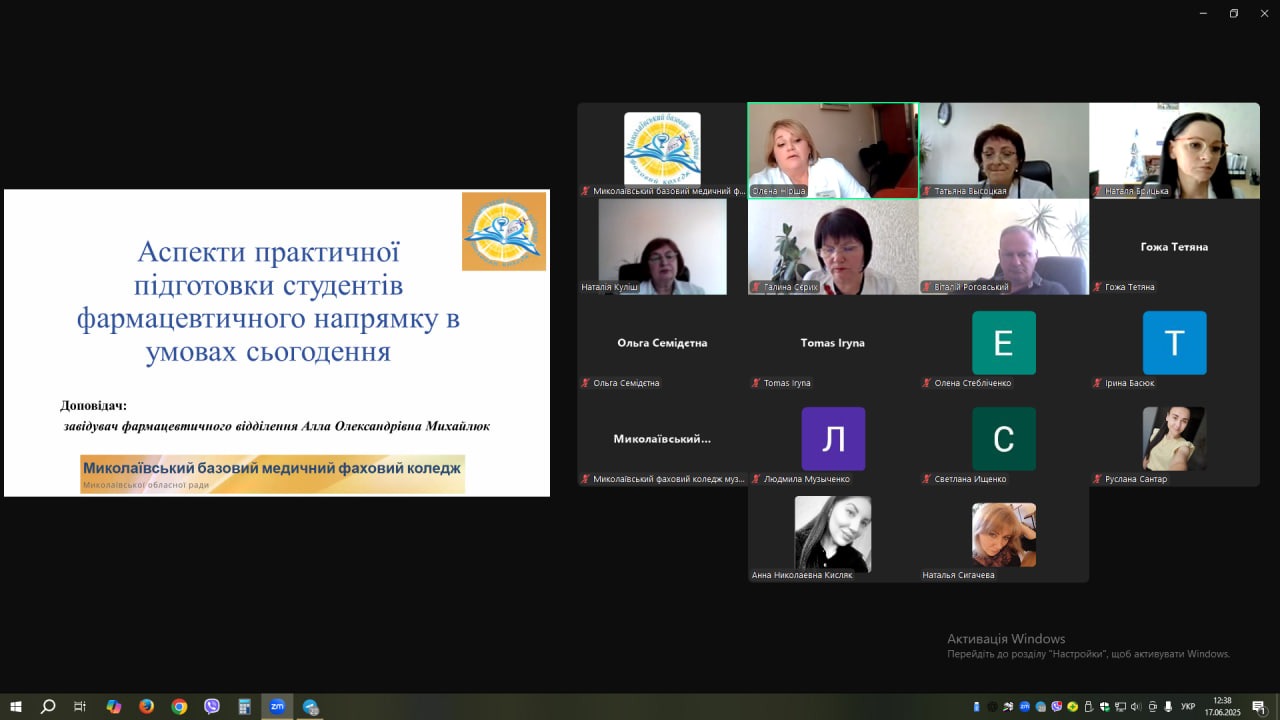1280x720 pixels.
Task: Open the Copilot icon in the taskbar
Action: pos(113,706)
